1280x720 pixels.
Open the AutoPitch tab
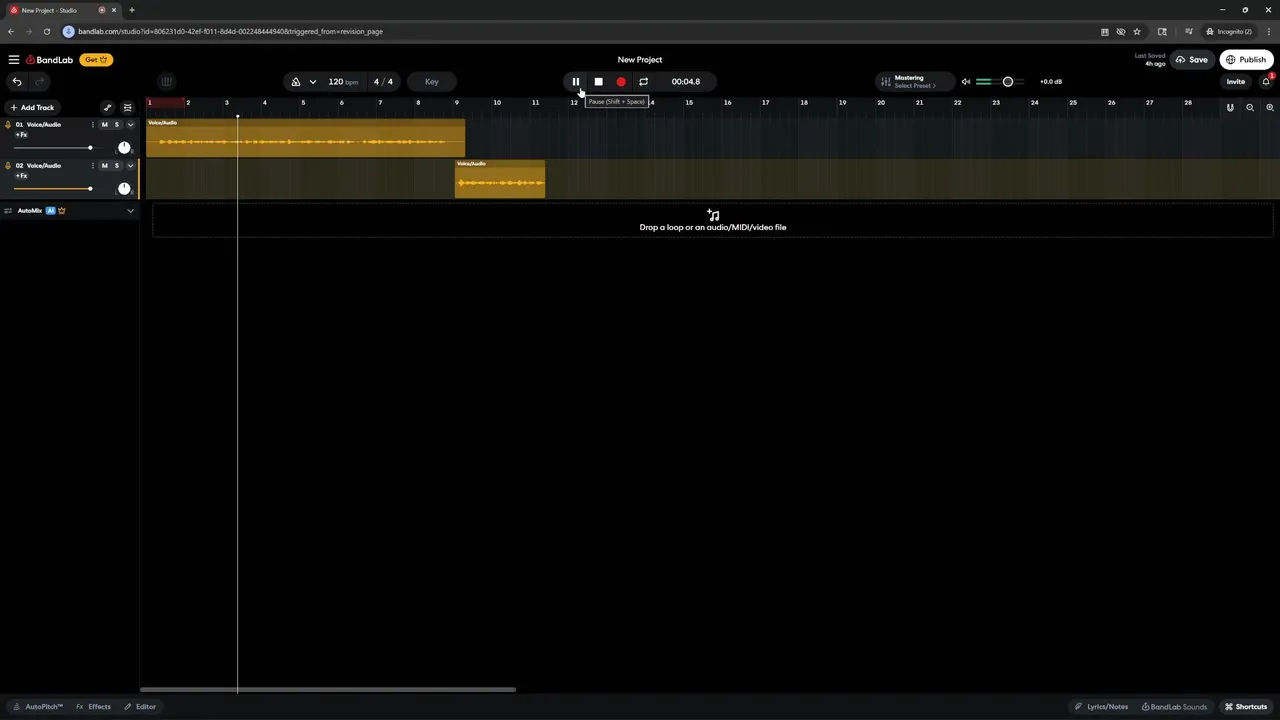pos(38,707)
